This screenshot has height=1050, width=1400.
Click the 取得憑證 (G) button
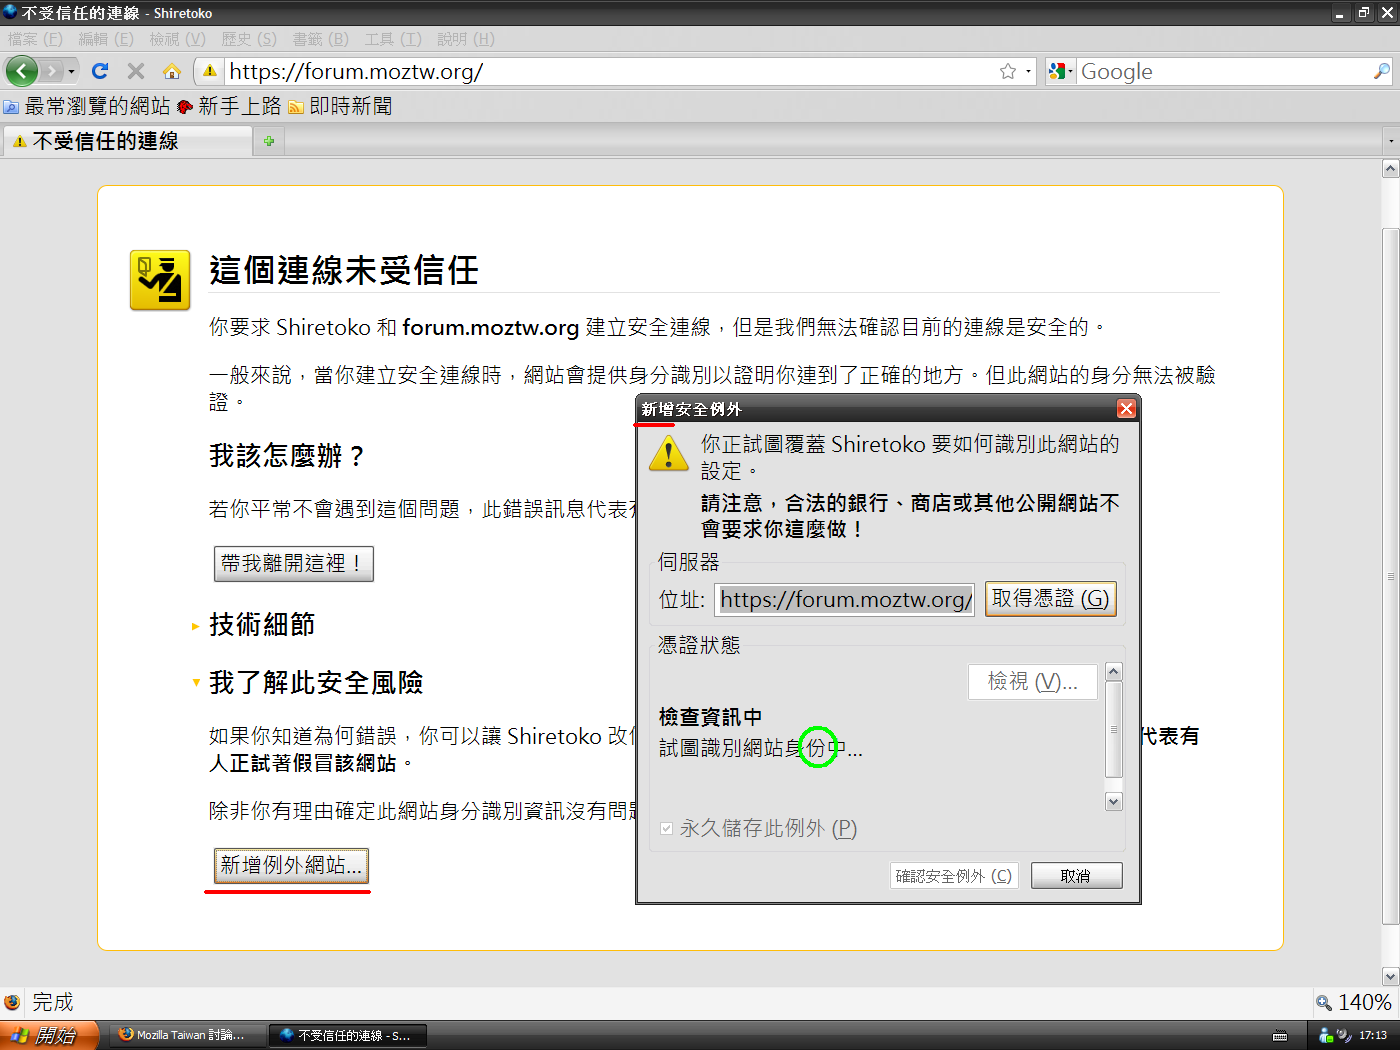[1049, 599]
